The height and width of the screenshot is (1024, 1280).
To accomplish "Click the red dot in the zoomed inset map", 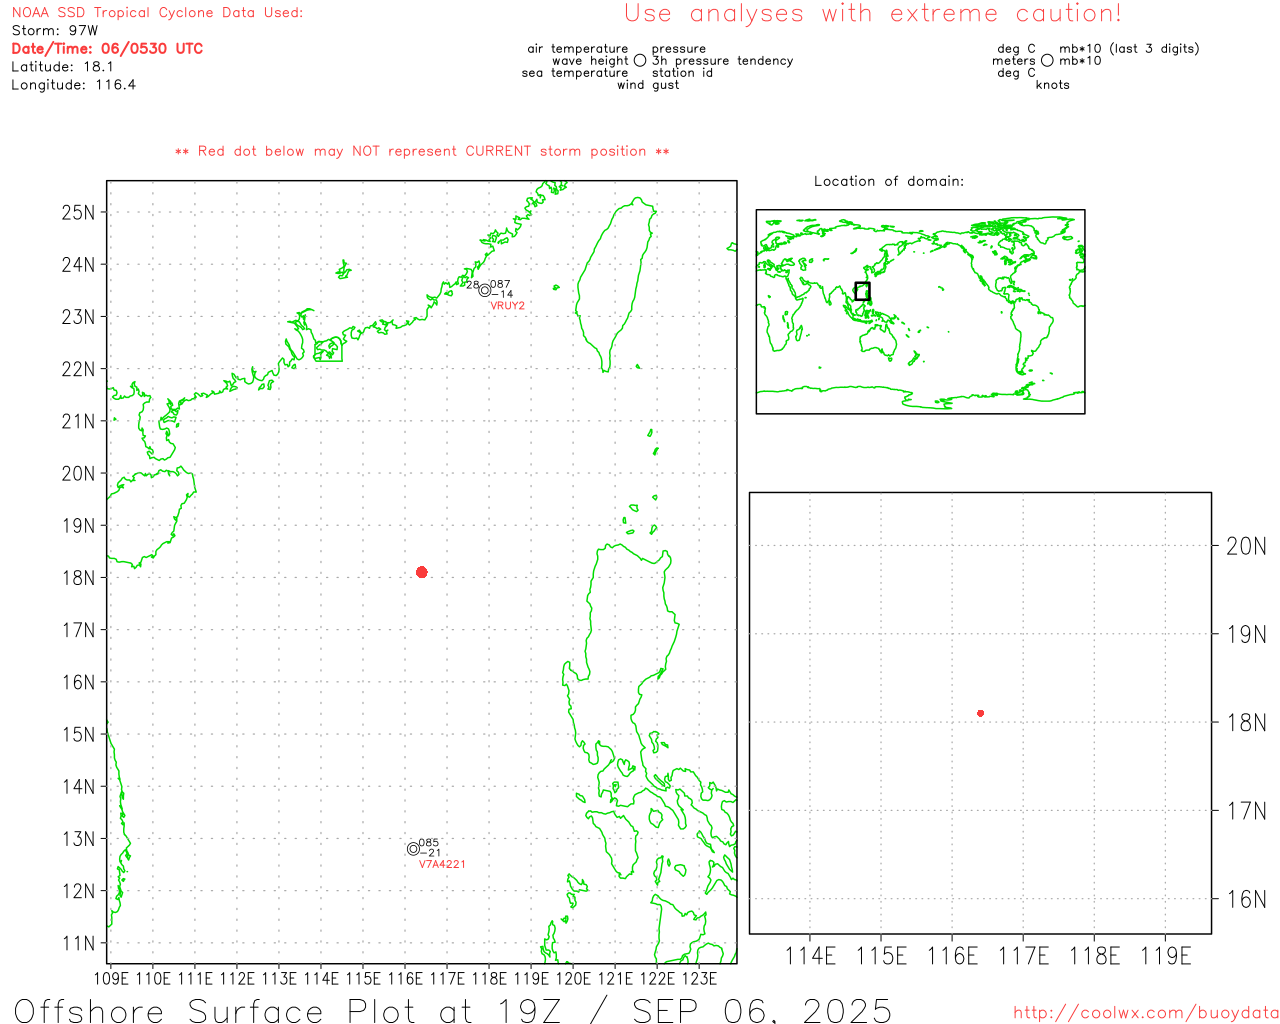I will (x=981, y=713).
